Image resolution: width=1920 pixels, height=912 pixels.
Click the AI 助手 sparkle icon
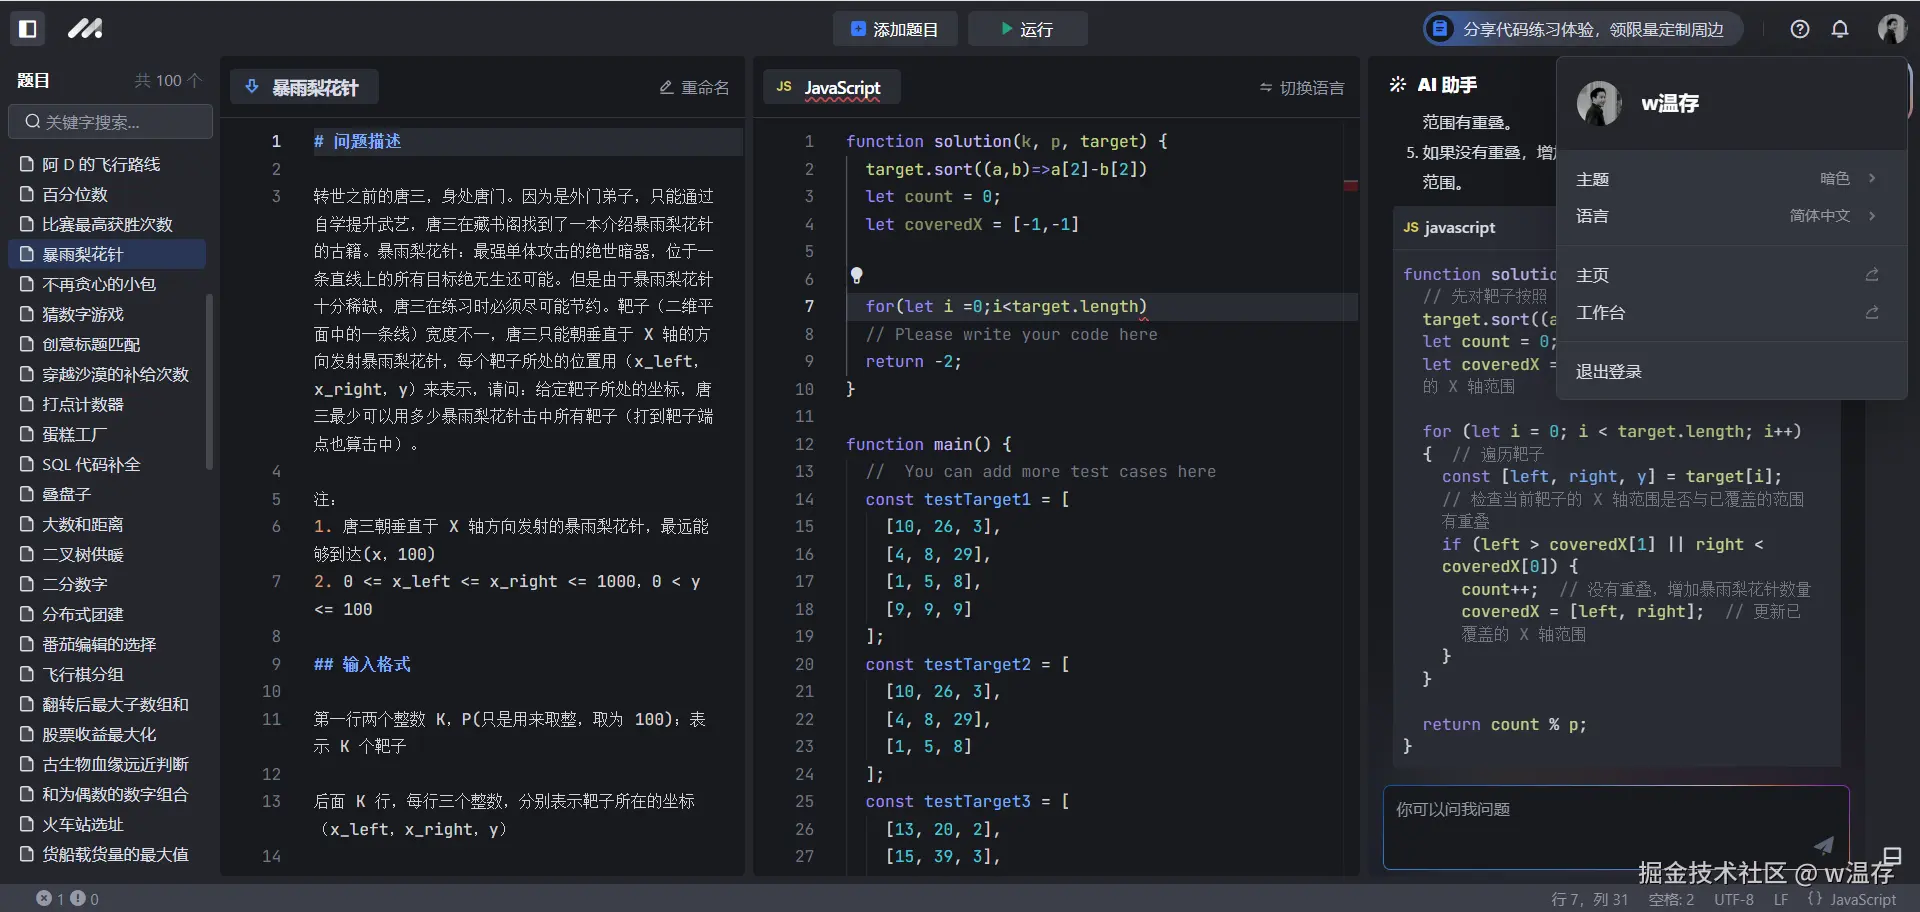1397,84
